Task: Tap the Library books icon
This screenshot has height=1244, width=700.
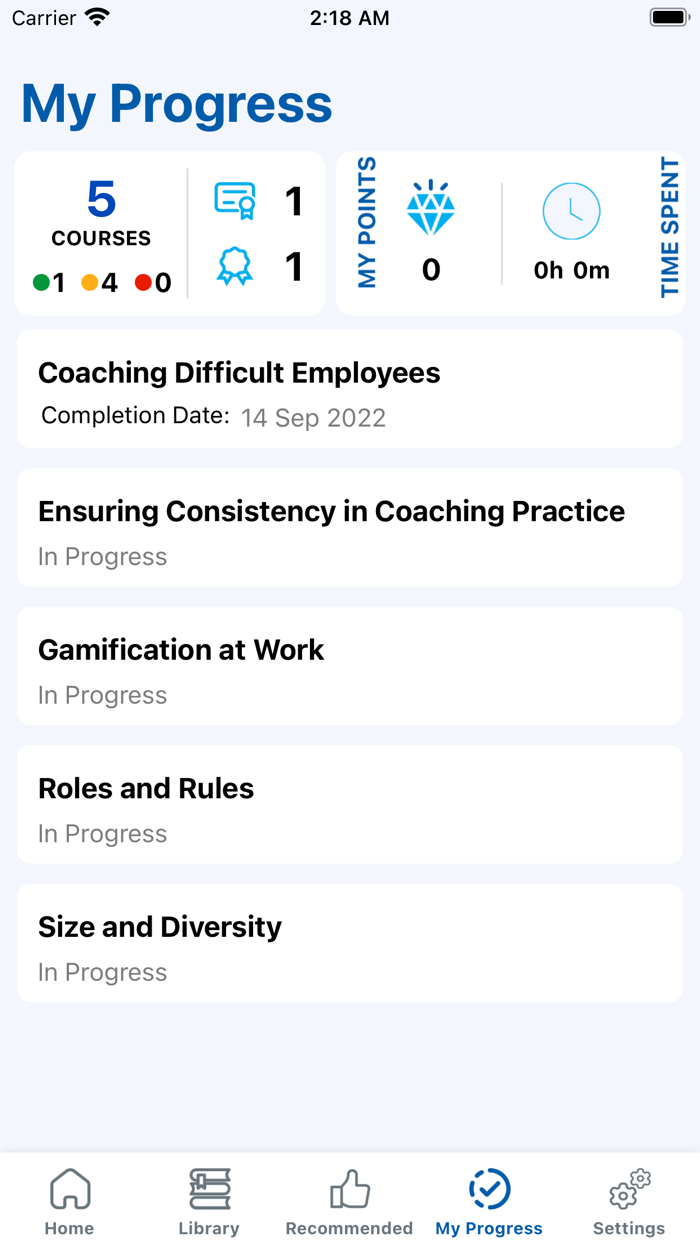Action: pyautogui.click(x=209, y=1190)
